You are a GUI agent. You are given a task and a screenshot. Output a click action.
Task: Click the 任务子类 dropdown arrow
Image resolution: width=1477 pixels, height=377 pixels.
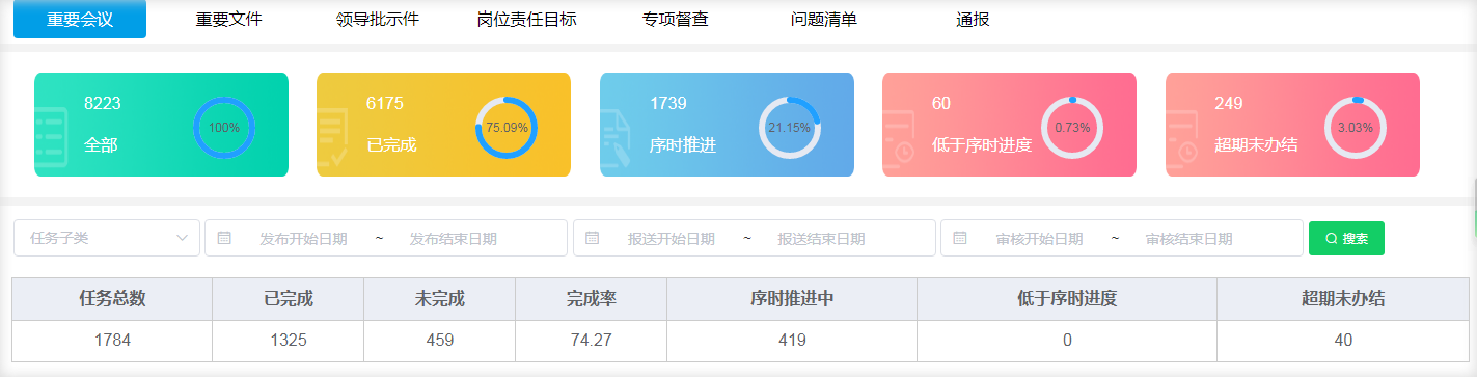point(182,238)
